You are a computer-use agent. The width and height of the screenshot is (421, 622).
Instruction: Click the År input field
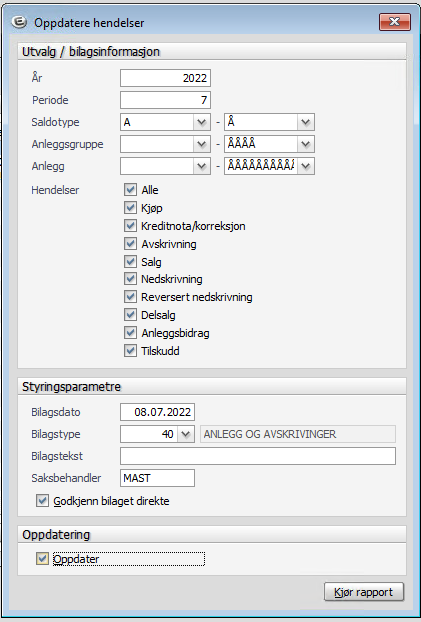click(165, 78)
